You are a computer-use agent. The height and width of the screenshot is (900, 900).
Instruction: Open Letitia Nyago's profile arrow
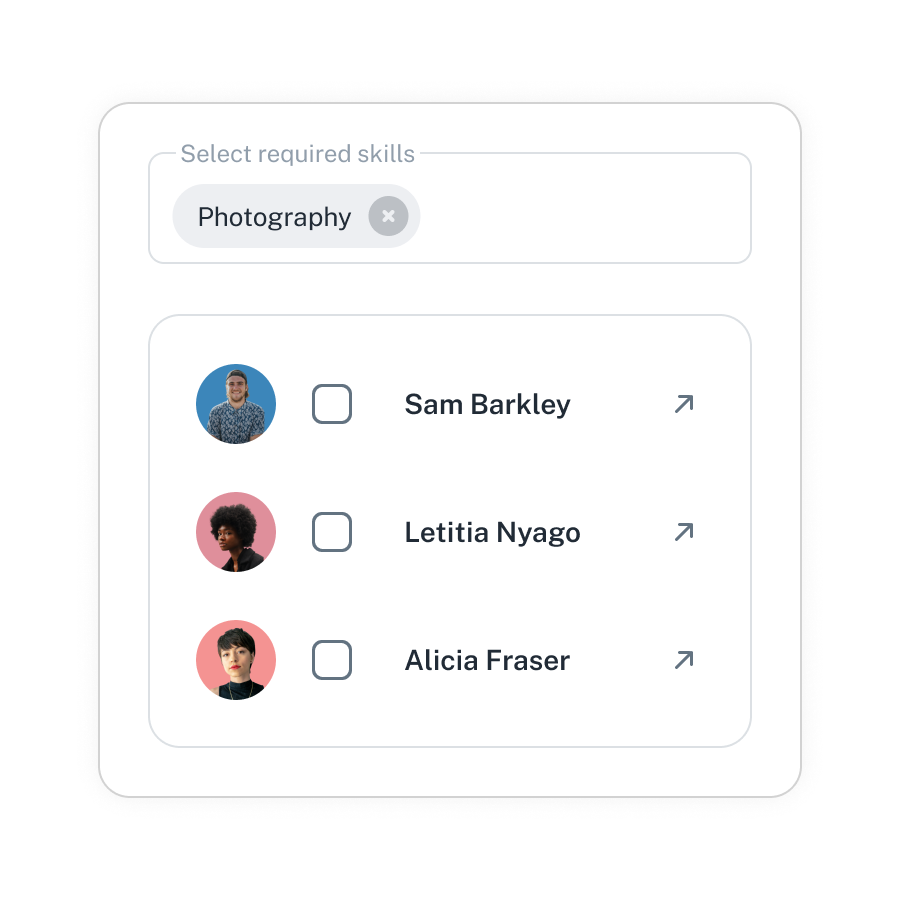684,532
